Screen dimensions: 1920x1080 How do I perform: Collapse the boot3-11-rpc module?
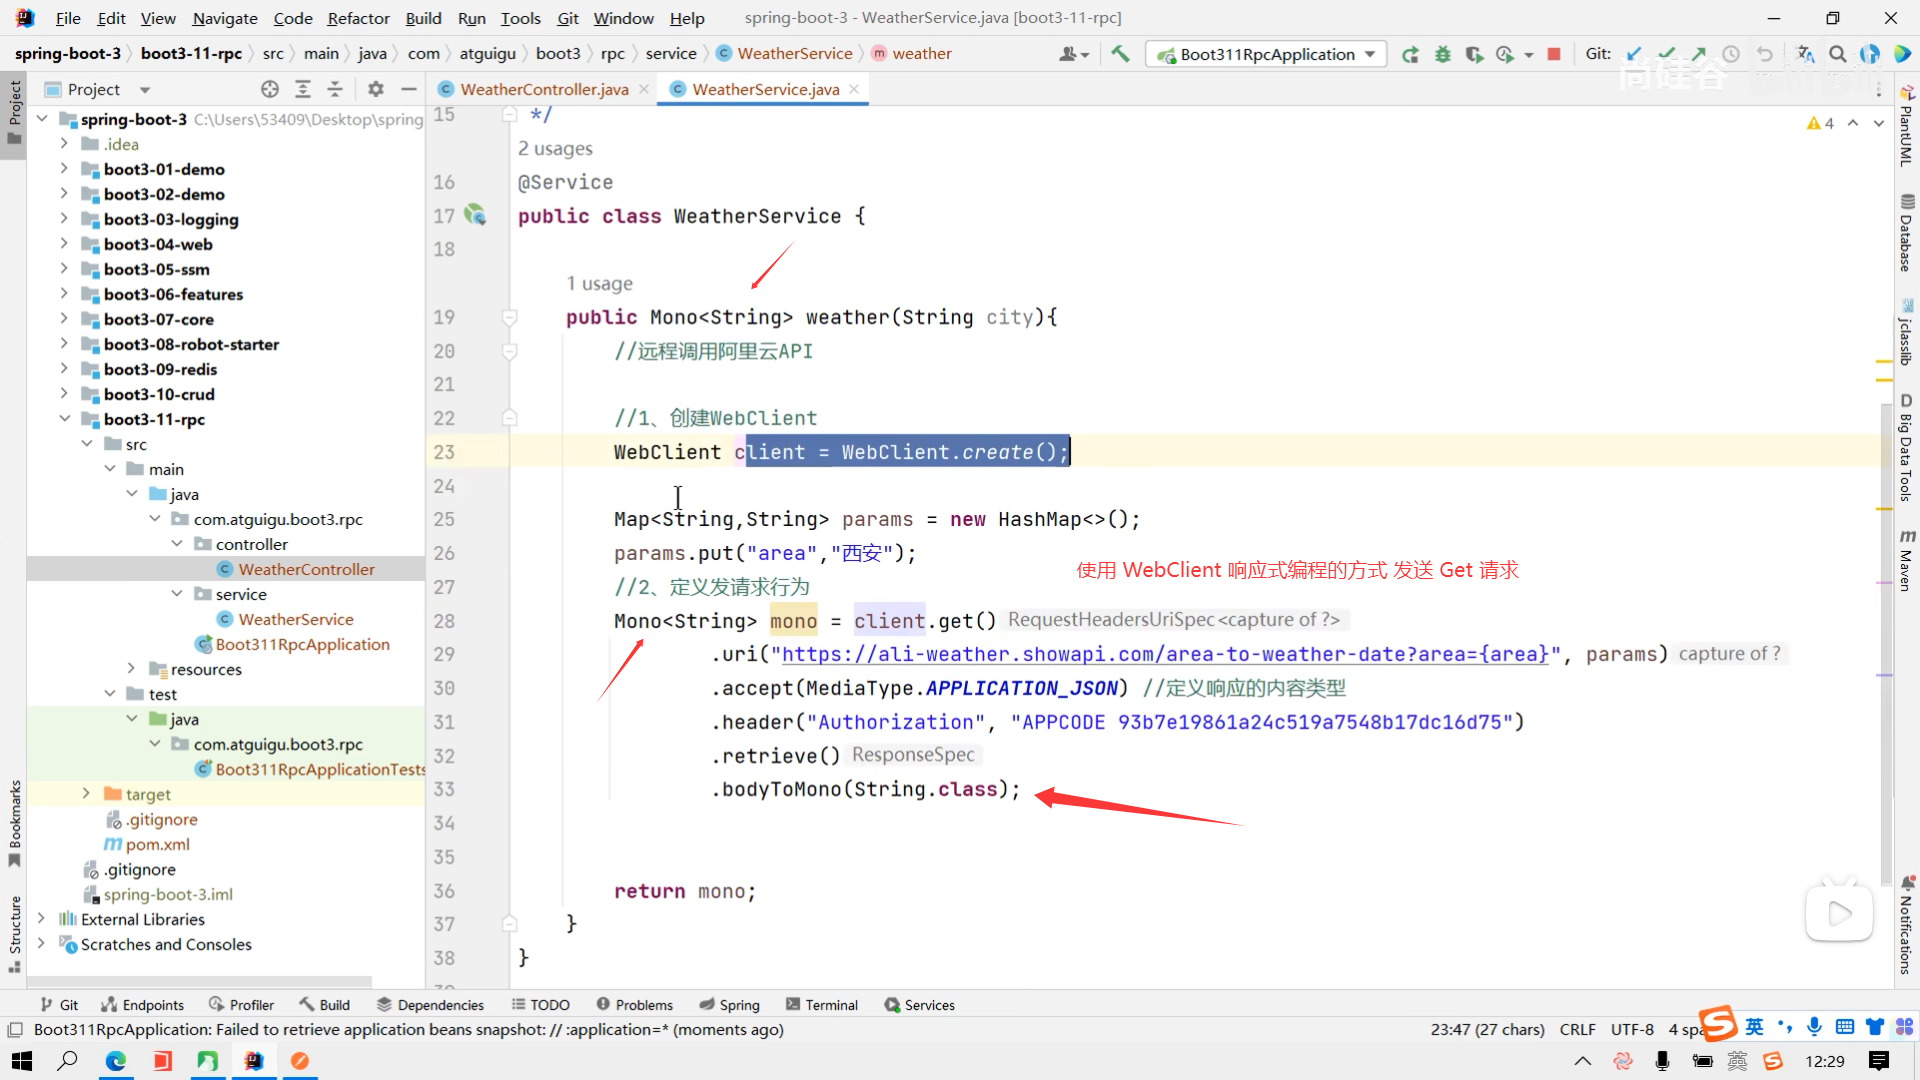pyautogui.click(x=64, y=419)
